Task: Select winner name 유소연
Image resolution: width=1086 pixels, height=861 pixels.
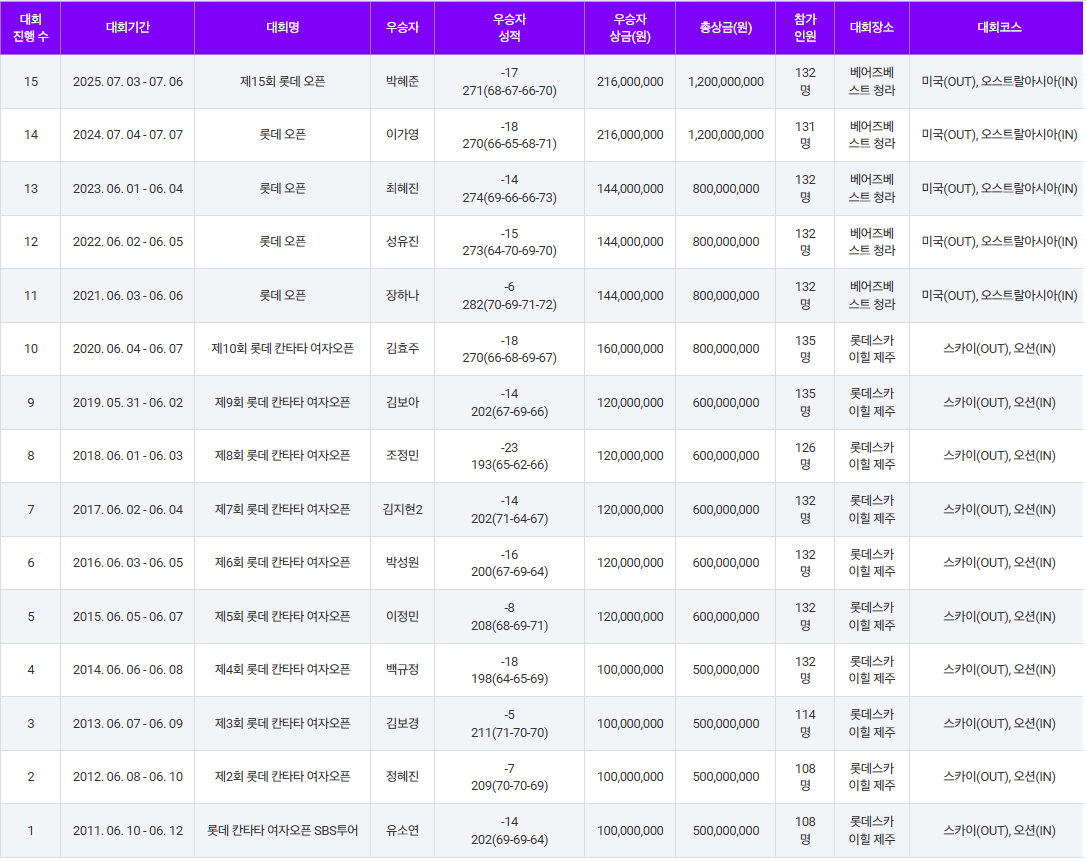Action: pyautogui.click(x=402, y=831)
